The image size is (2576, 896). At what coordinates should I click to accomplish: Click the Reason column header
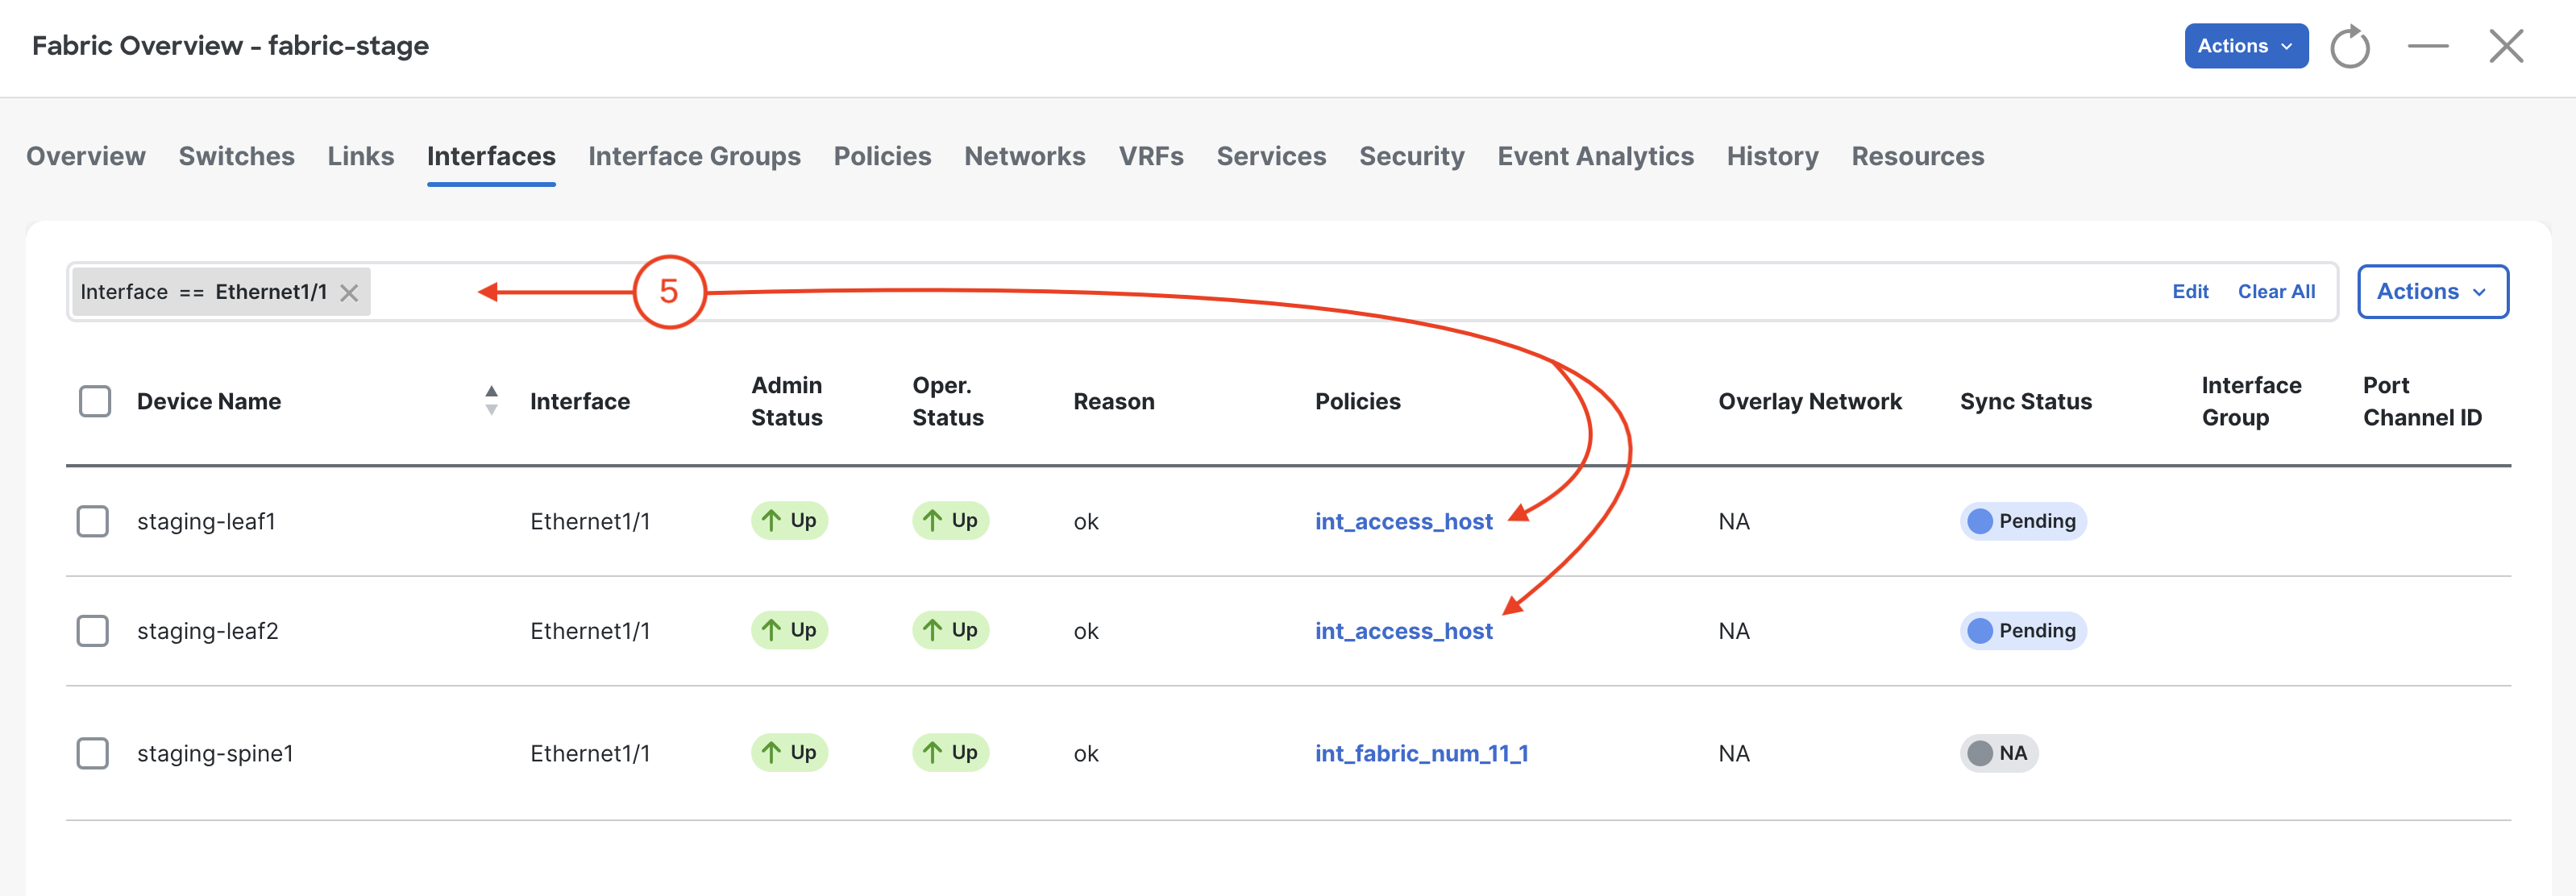[1114, 401]
